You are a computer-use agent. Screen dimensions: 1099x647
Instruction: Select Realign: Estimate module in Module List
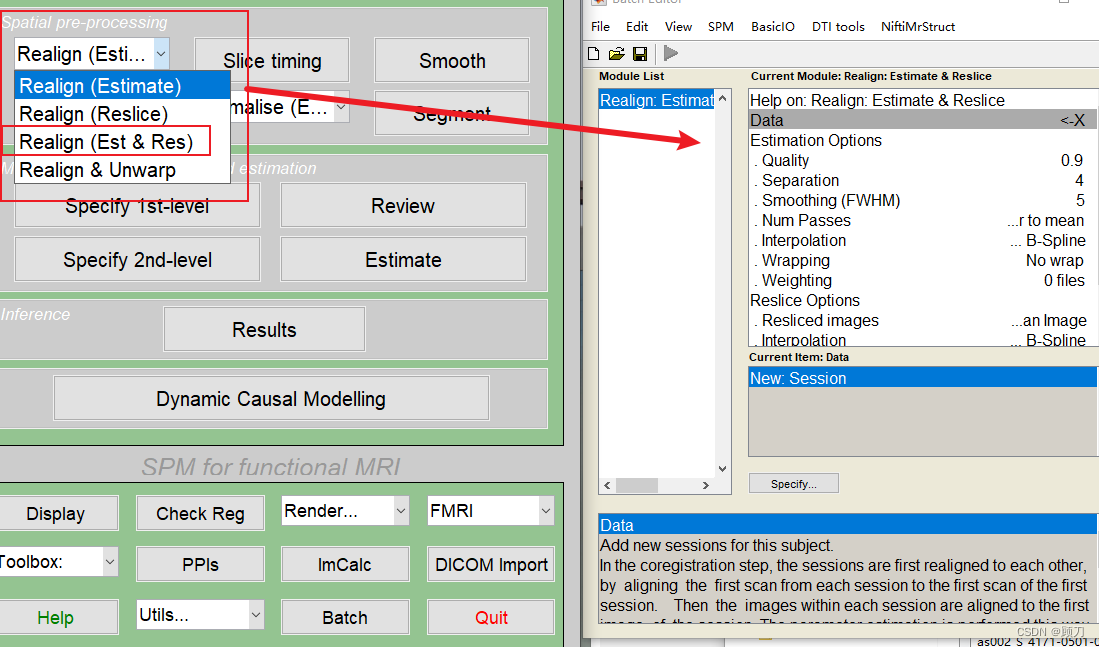pos(657,100)
